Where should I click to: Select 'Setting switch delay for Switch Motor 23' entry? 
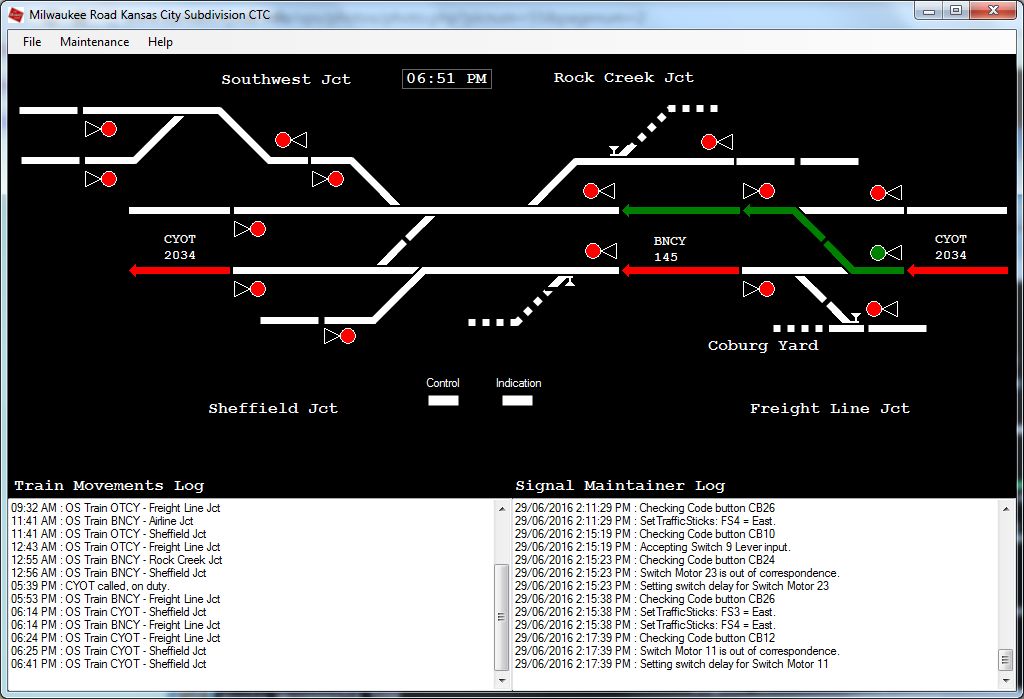(672, 586)
